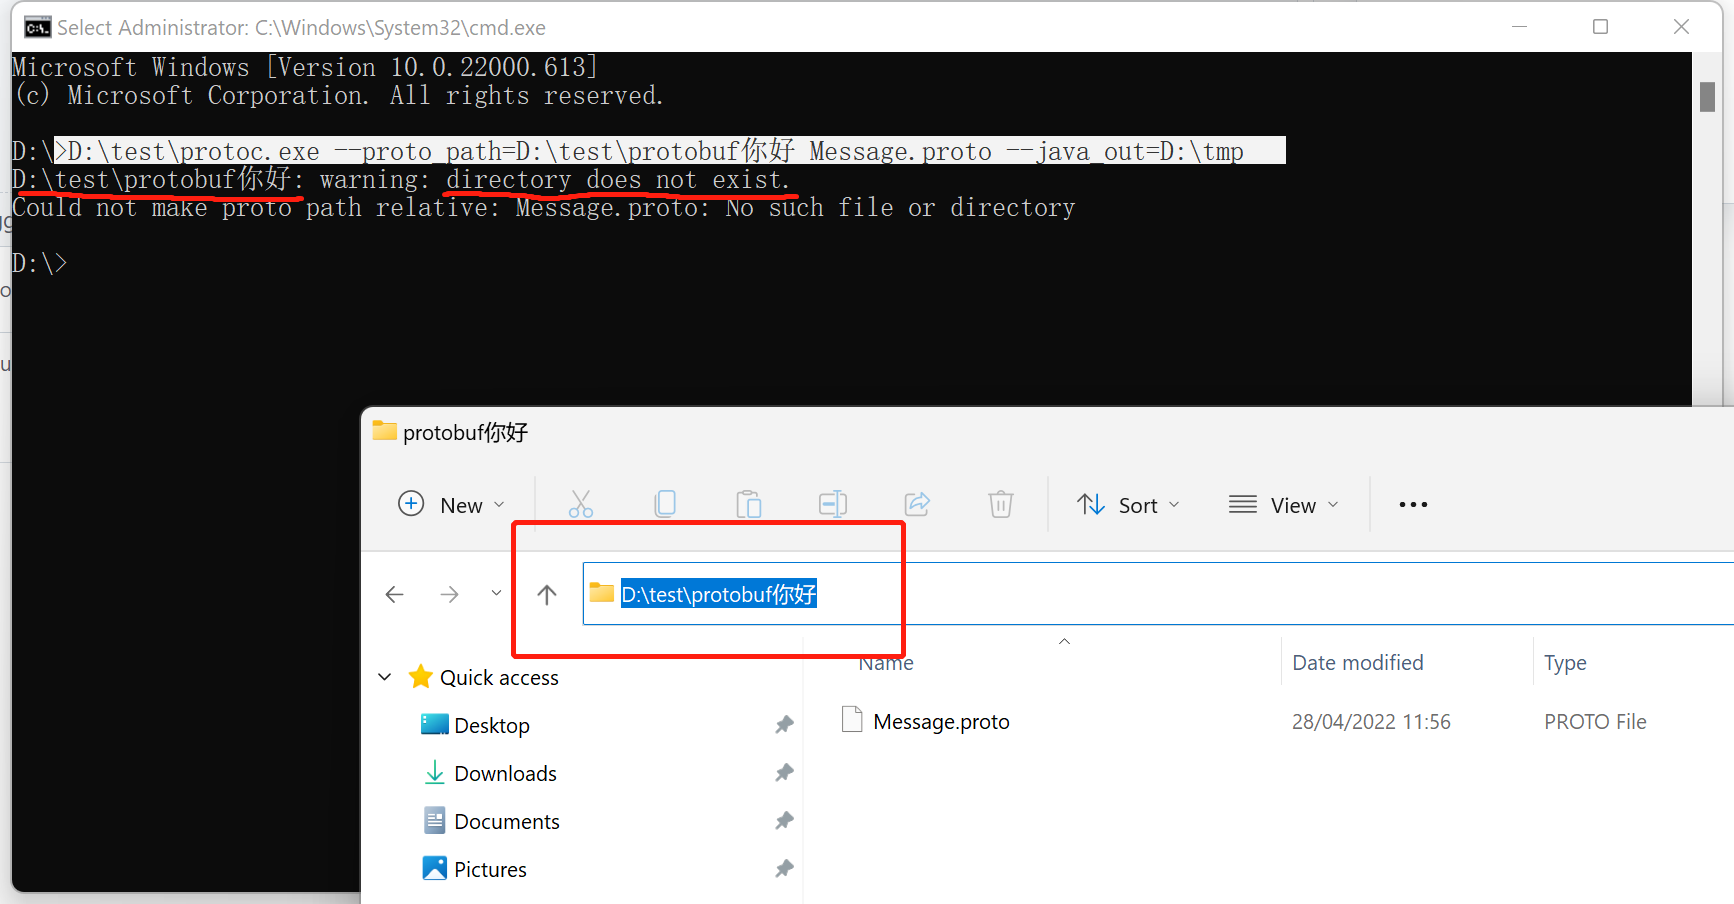Cut the selected item using toolbar scissors icon
The image size is (1734, 904).
click(x=580, y=504)
